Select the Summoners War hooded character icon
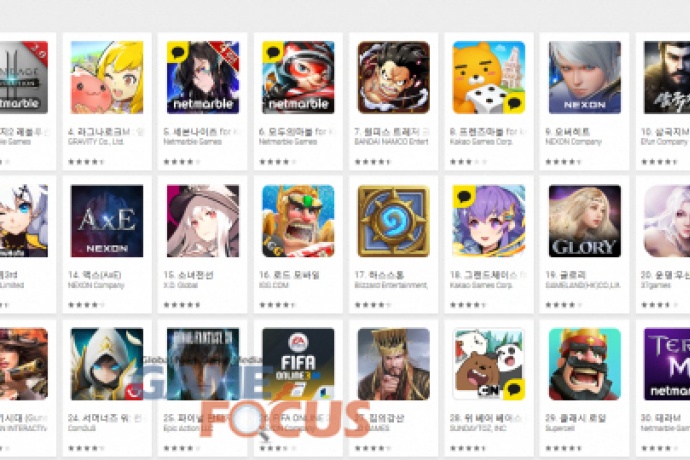This screenshot has height=460, width=690. (x=107, y=364)
